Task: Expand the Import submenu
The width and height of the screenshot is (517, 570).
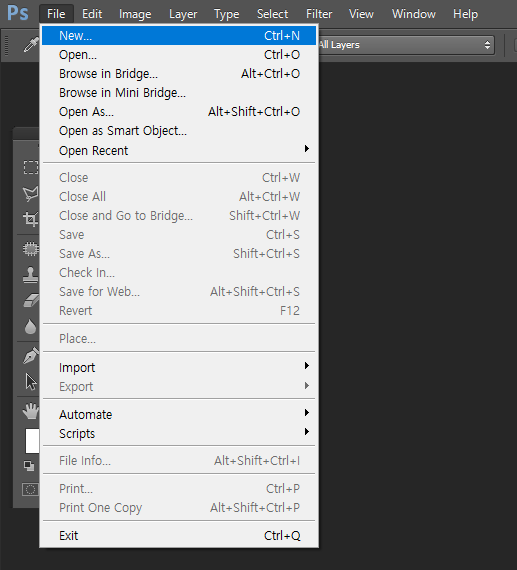Action: tap(179, 368)
